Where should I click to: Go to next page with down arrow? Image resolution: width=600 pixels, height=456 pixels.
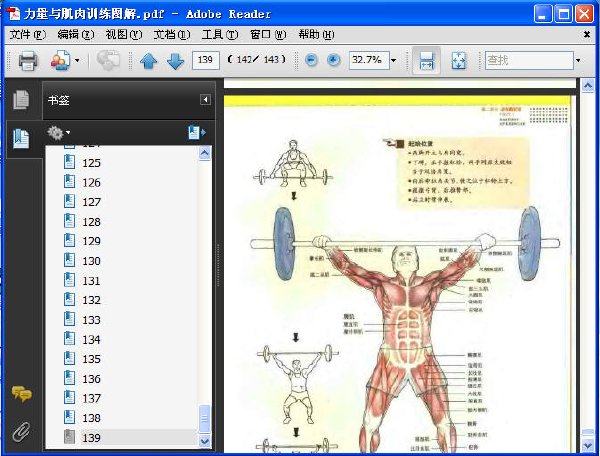tap(176, 60)
